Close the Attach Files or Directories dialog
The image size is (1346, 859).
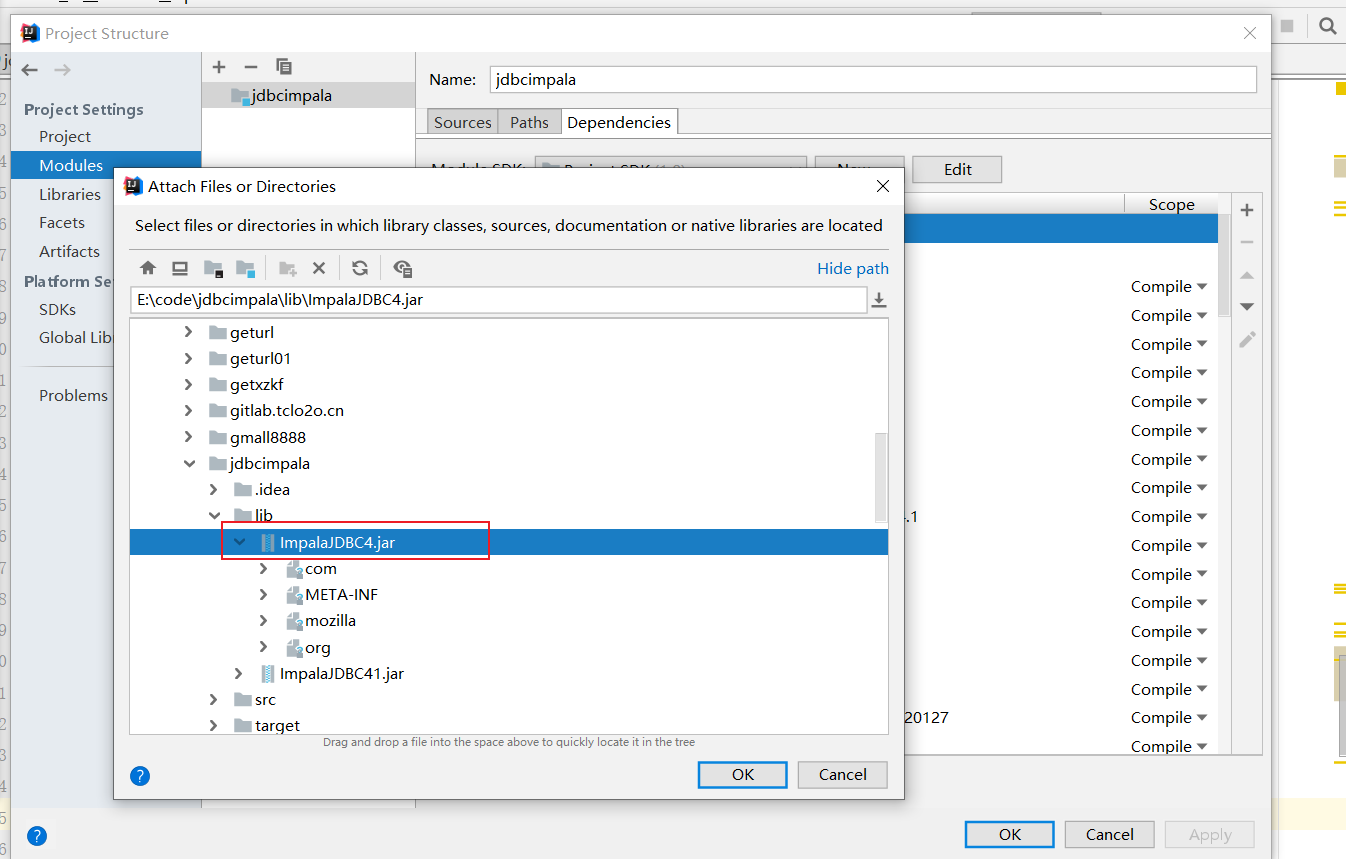[x=882, y=186]
